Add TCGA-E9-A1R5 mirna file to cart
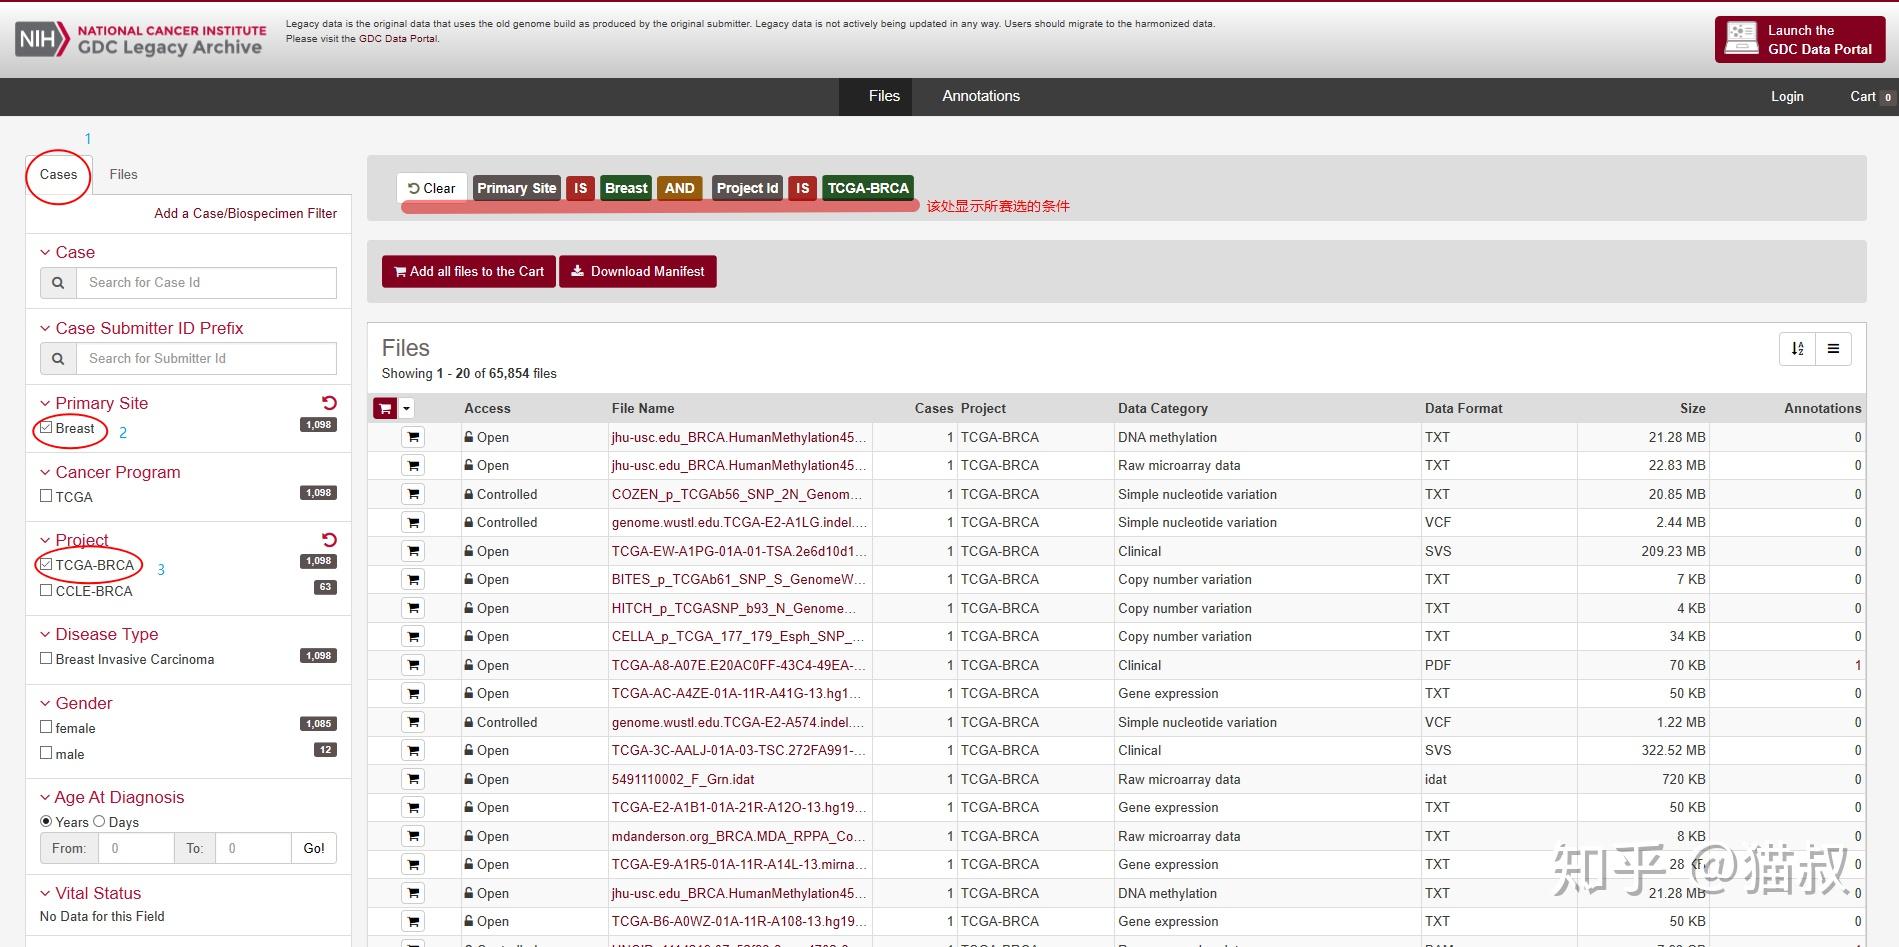This screenshot has height=947, width=1899. [413, 865]
